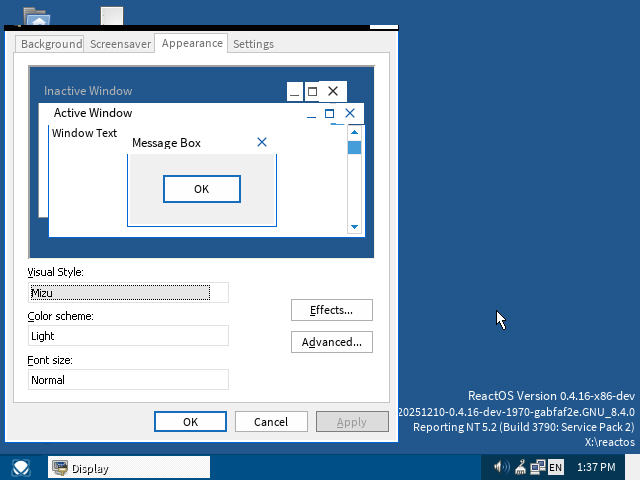Screen dimensions: 640x480
Task: Open the Visual Style dropdown
Action: pos(129,293)
